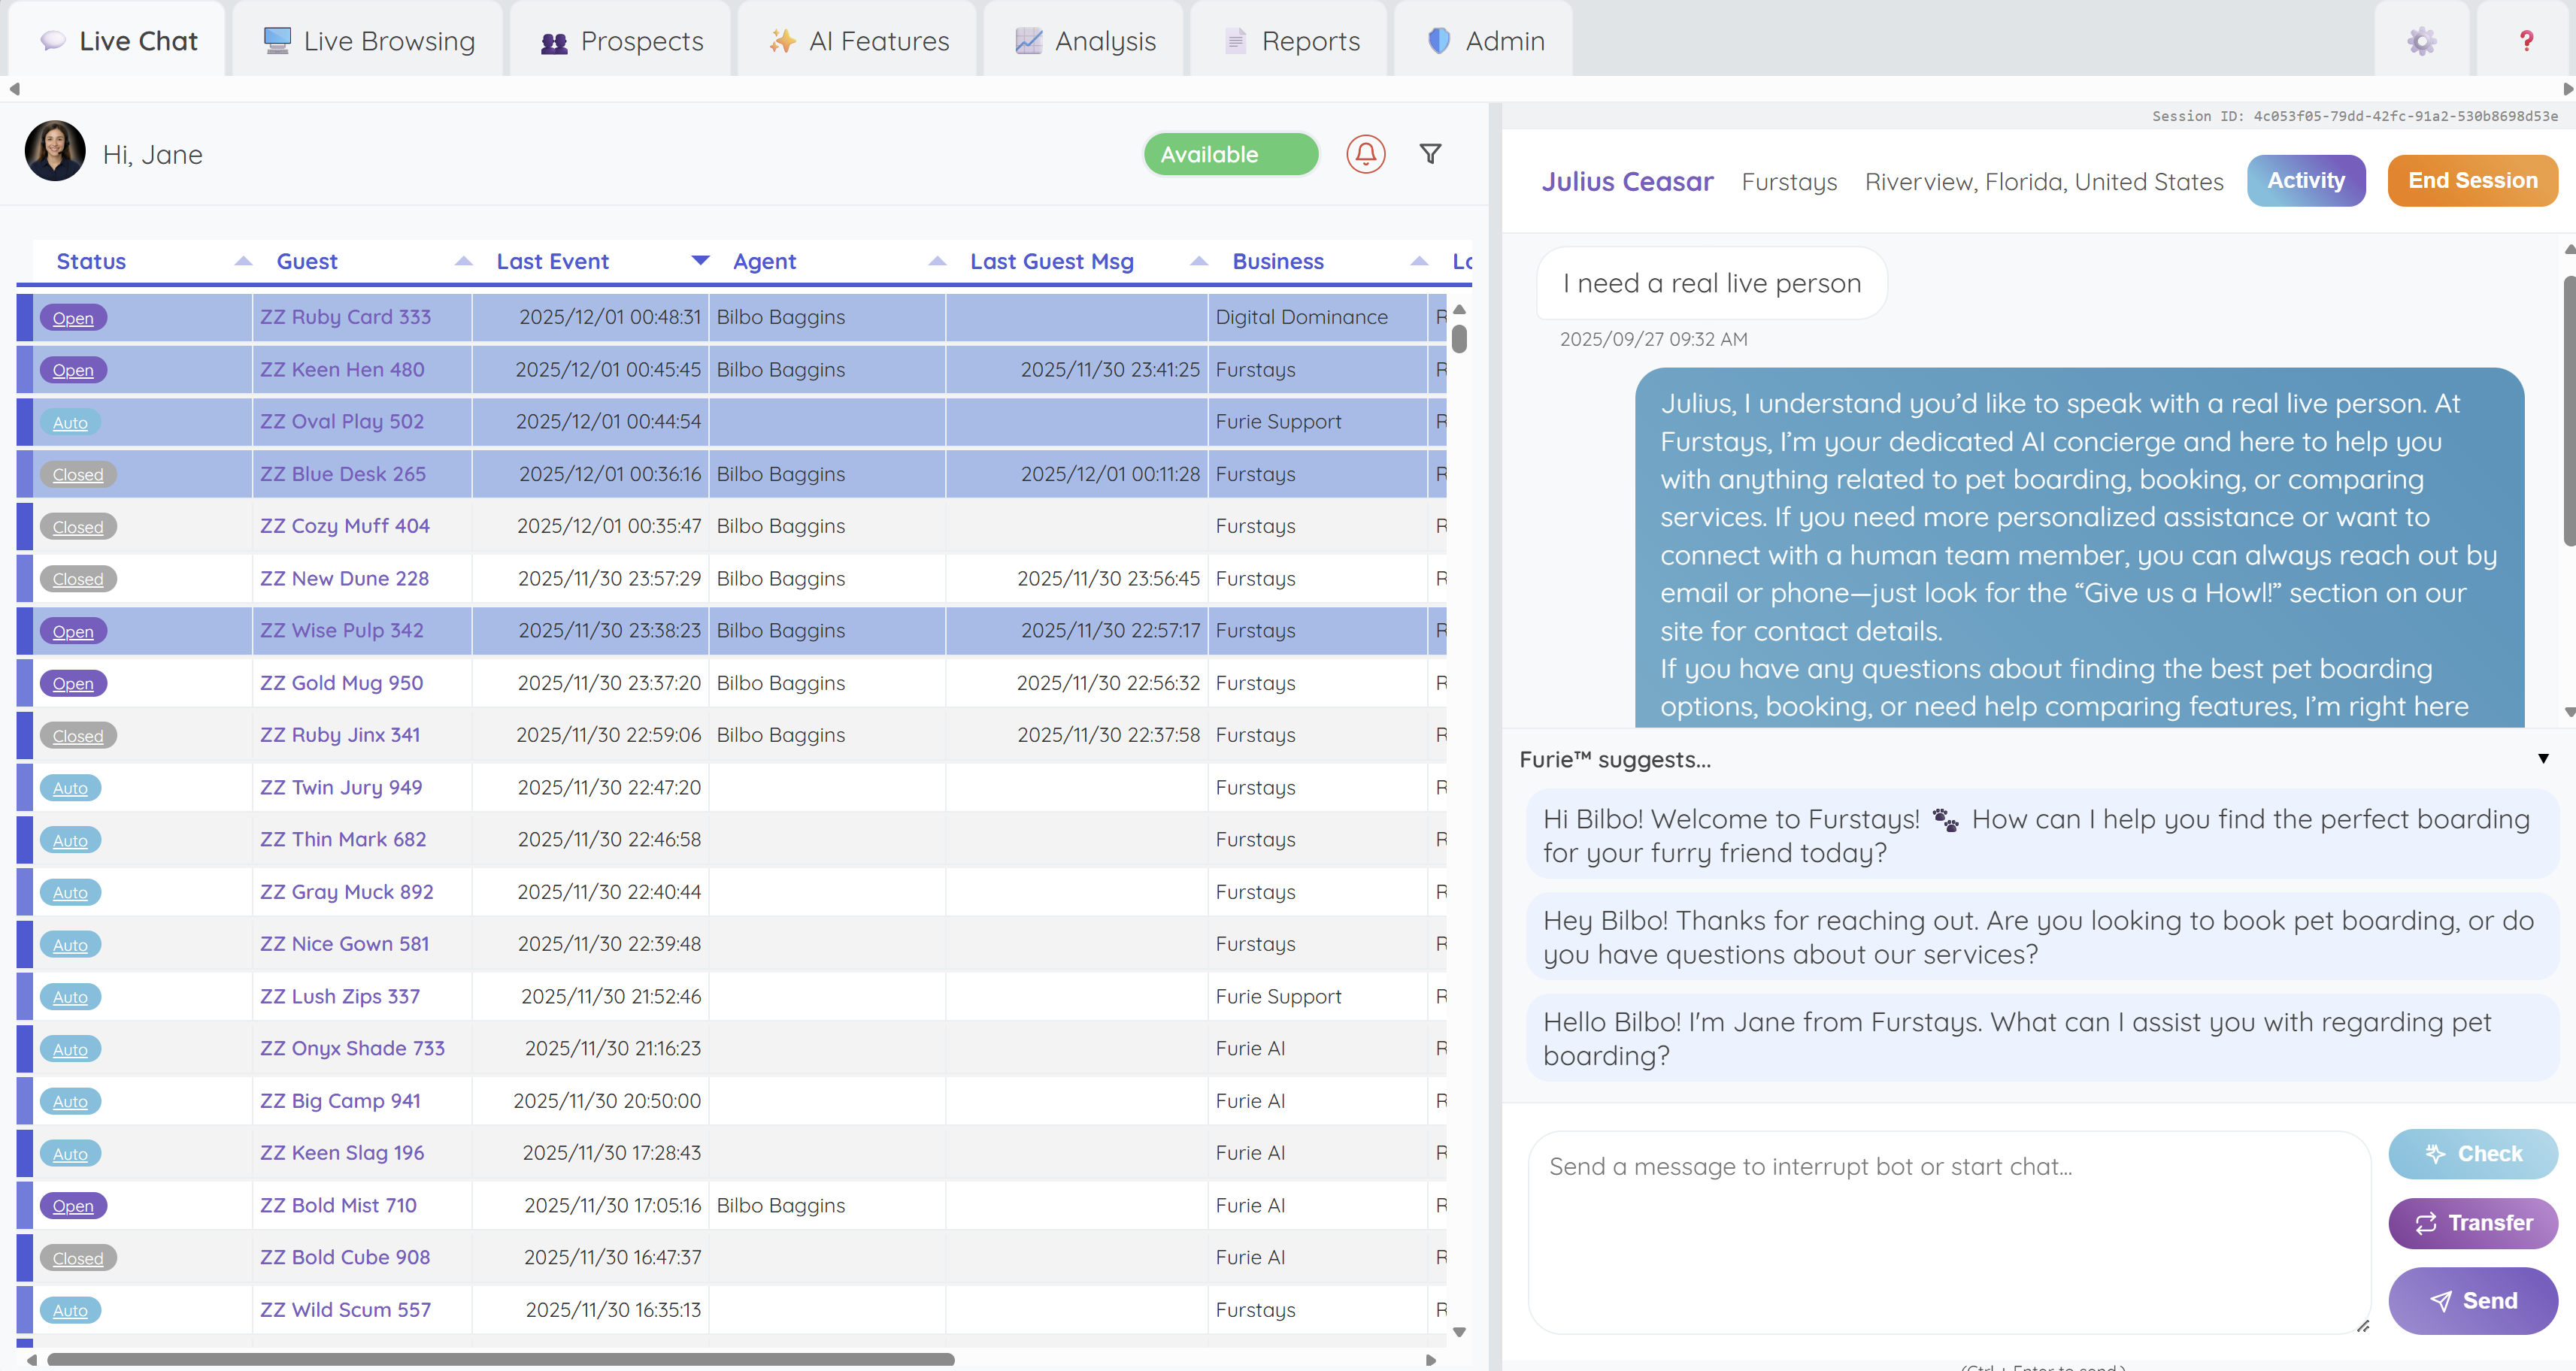Viewport: 2576px width, 1371px height.
Task: Click the notification bell icon
Action: (1365, 154)
